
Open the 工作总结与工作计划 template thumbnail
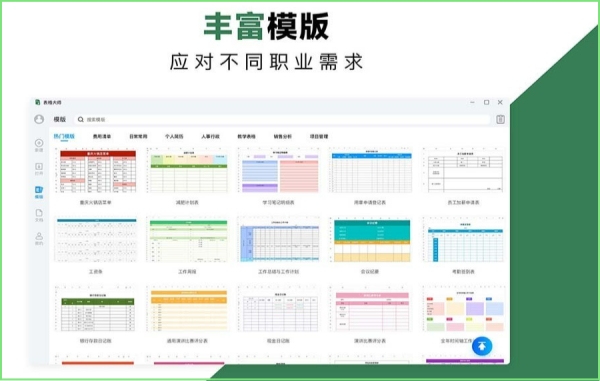point(279,239)
